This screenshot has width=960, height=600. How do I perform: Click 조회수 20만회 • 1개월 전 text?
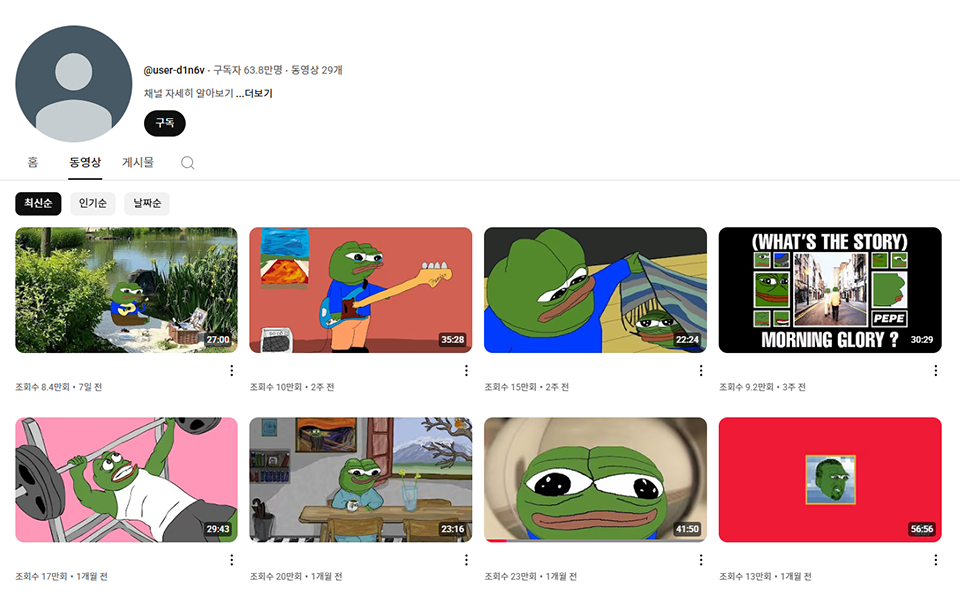pos(296,576)
